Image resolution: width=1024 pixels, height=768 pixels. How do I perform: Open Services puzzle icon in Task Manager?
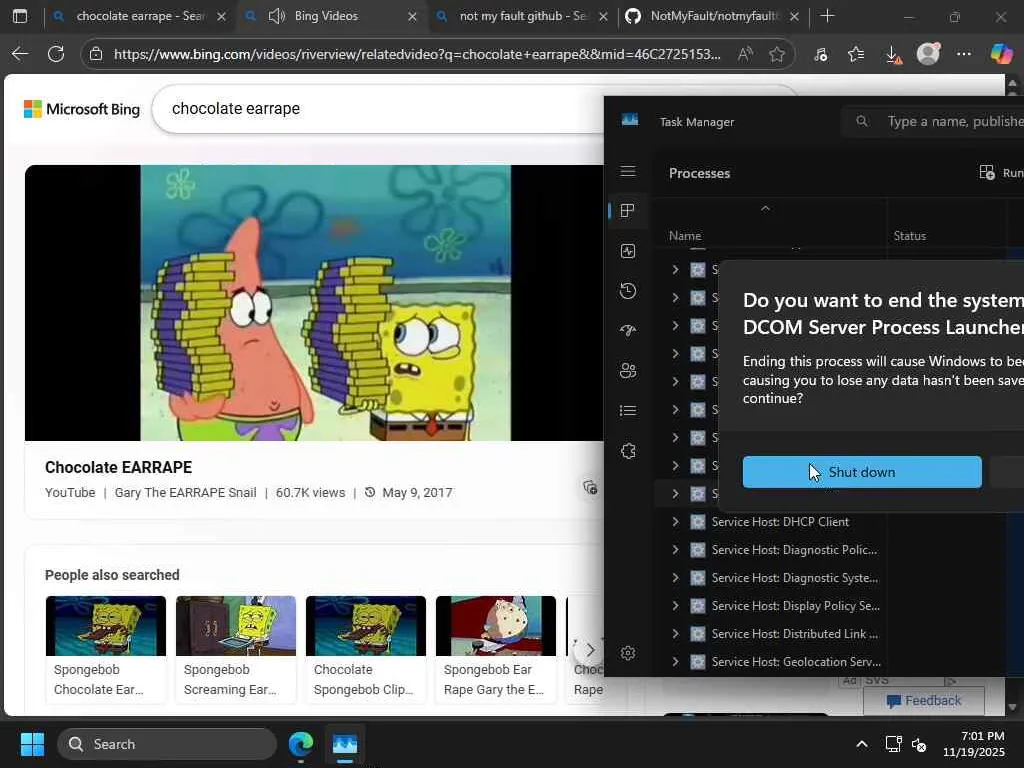coord(628,451)
